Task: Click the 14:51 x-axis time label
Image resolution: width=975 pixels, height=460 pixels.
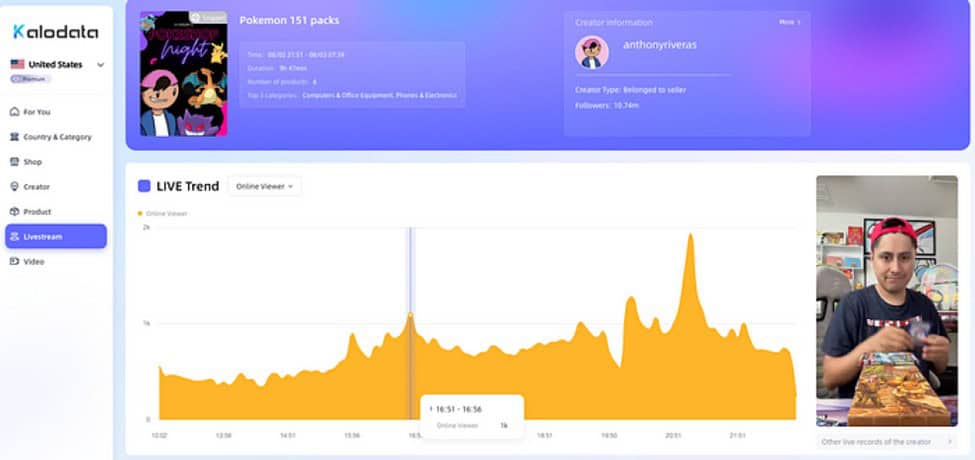Action: pyautogui.click(x=288, y=435)
